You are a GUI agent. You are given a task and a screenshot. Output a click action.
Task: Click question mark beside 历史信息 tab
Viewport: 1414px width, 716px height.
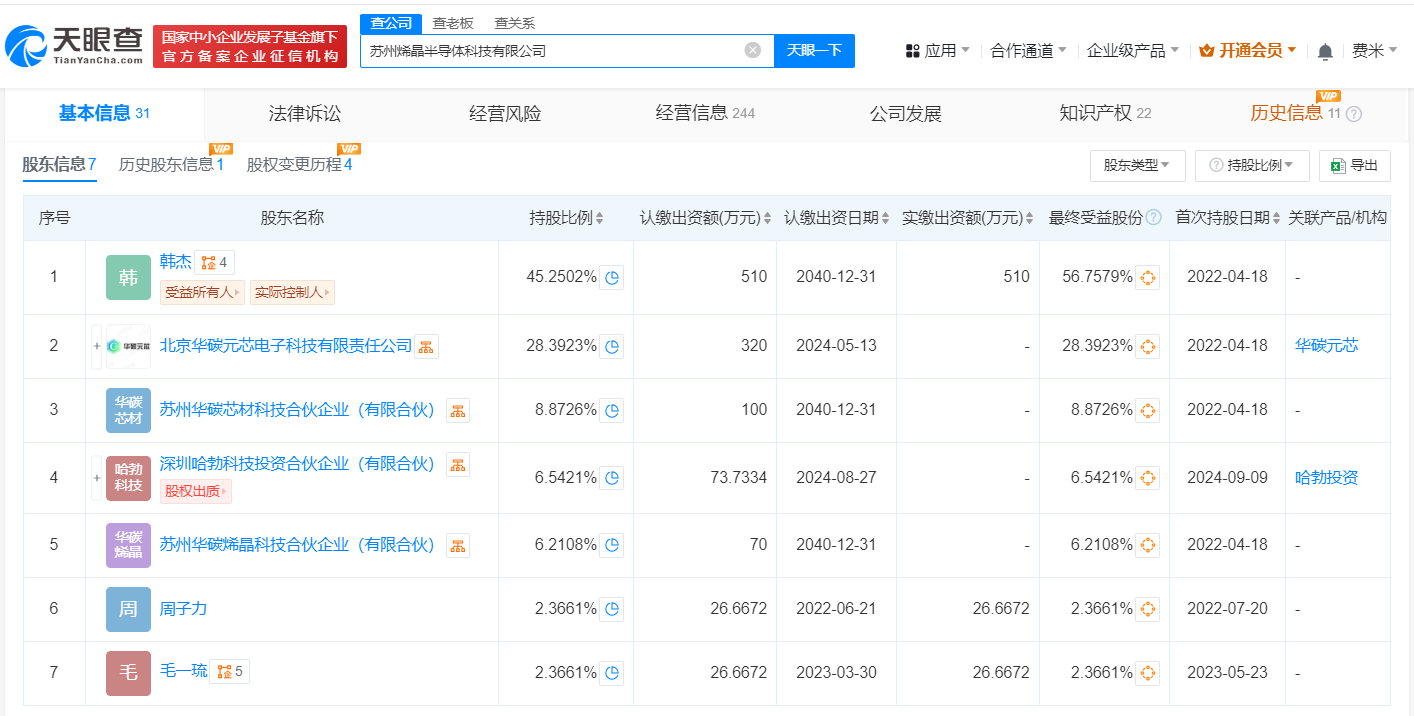click(x=1354, y=114)
